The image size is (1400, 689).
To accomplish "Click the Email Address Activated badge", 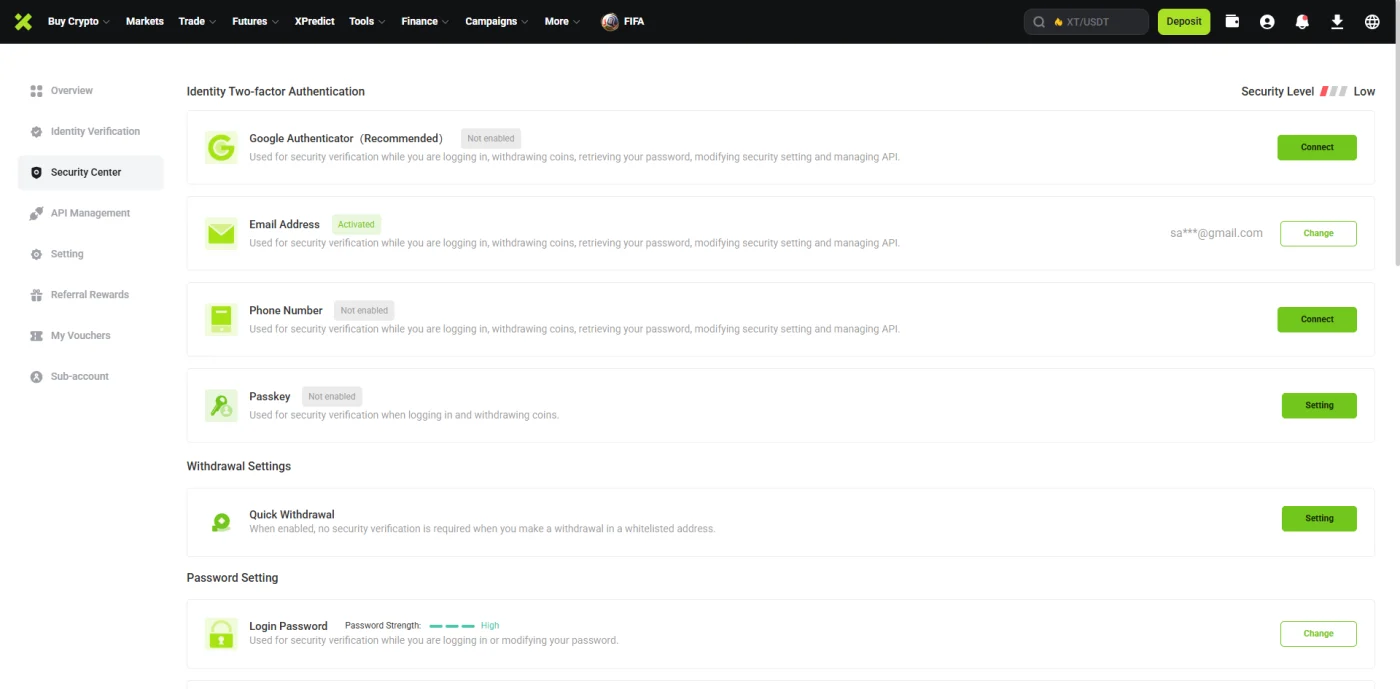I will pyautogui.click(x=356, y=225).
